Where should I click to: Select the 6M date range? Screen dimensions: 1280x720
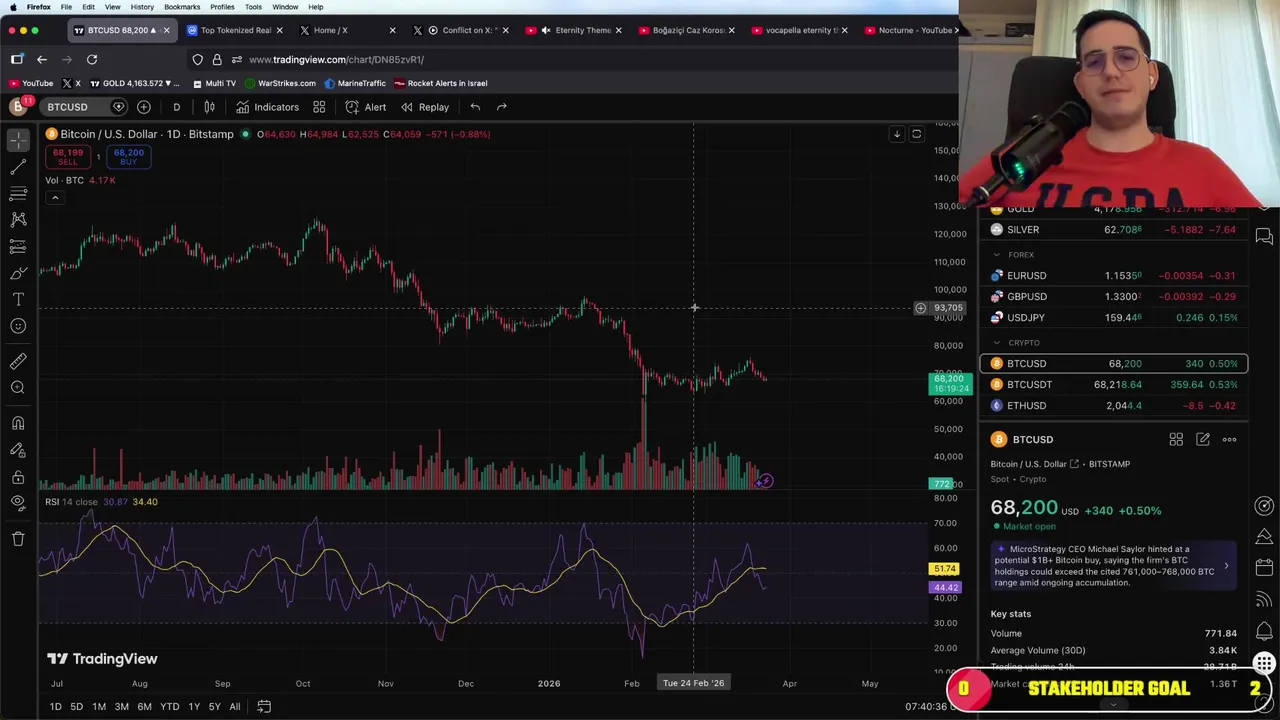click(144, 707)
